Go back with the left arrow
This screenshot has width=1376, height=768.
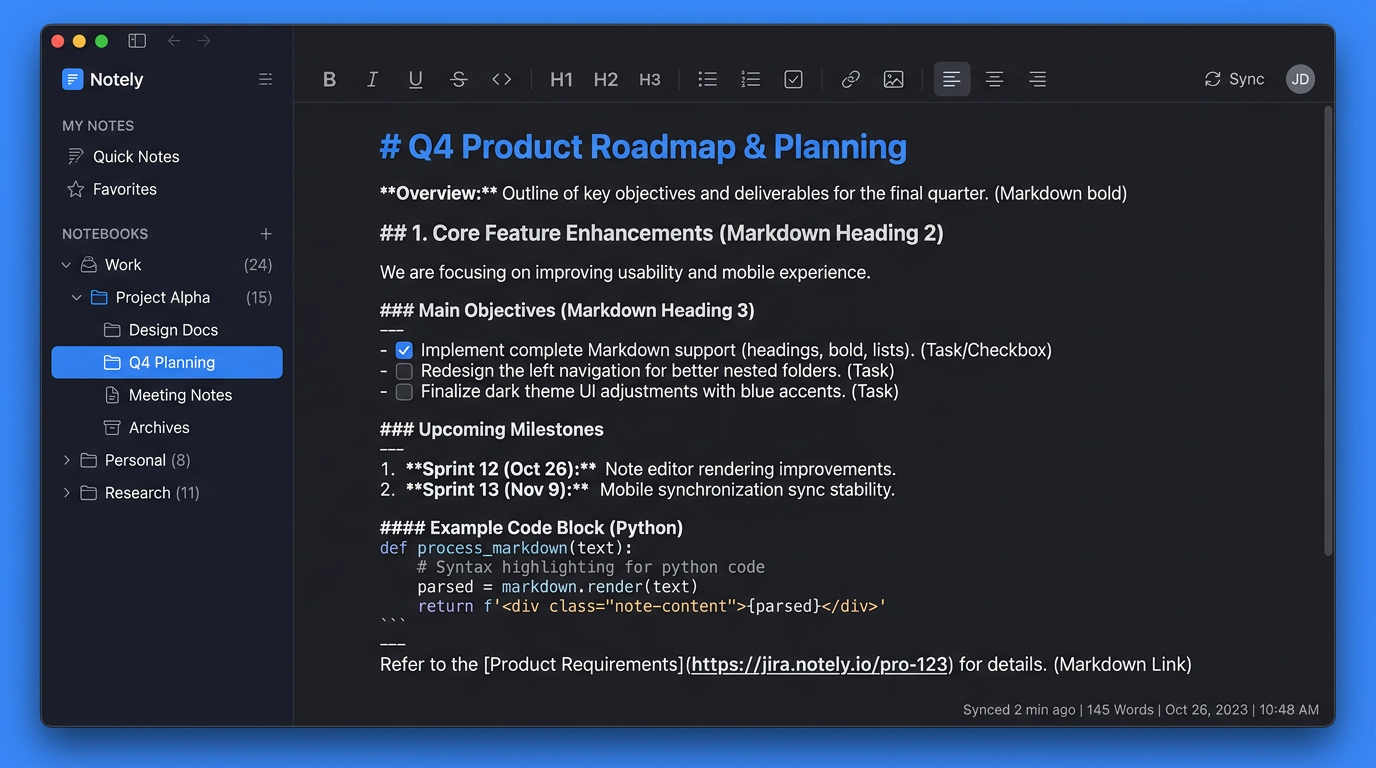tap(174, 41)
